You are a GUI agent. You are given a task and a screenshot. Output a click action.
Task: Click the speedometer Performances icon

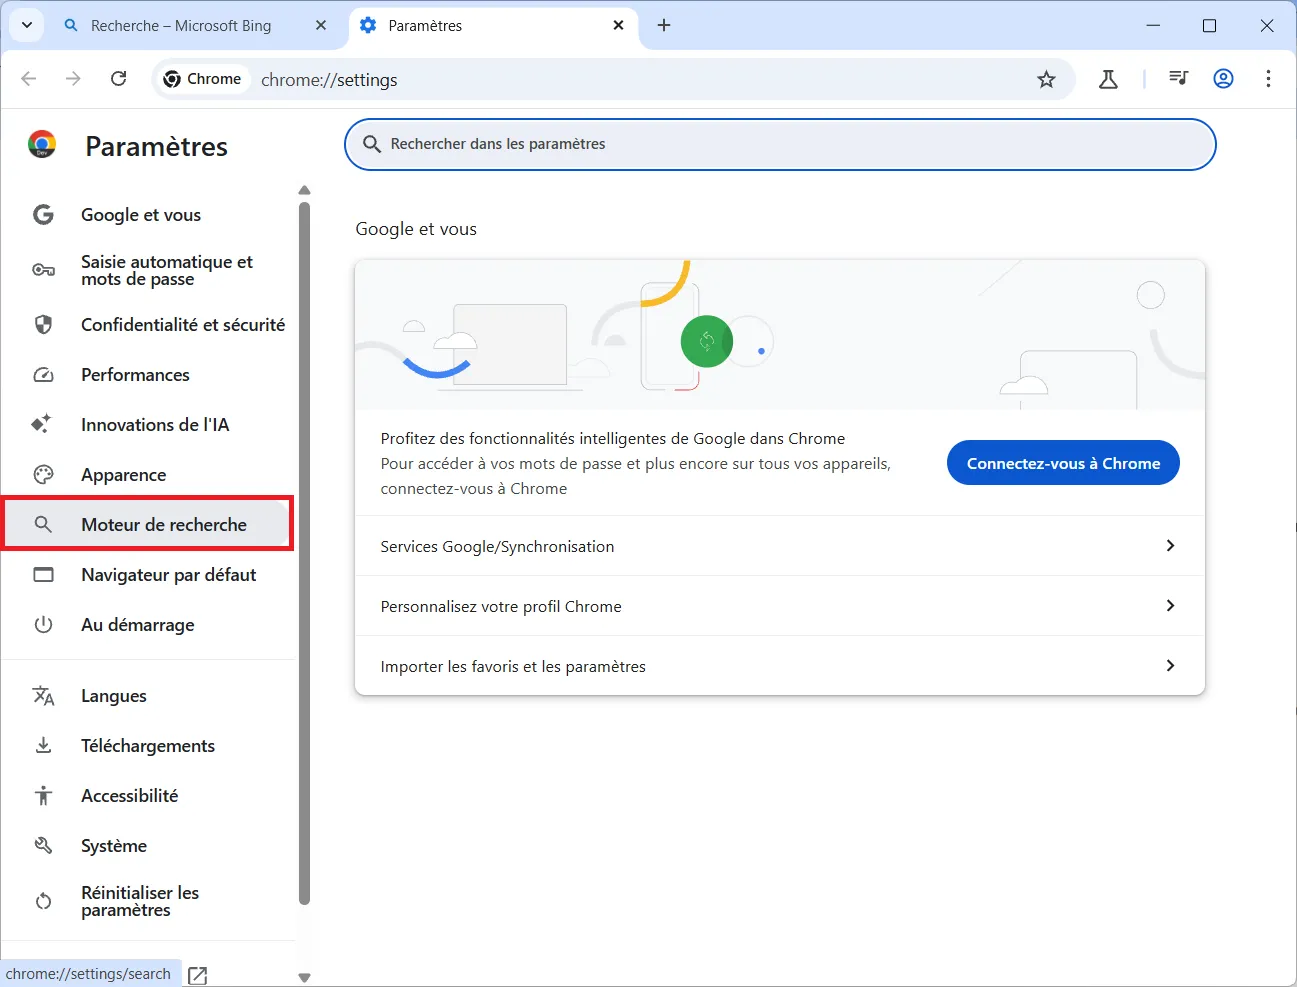(43, 375)
